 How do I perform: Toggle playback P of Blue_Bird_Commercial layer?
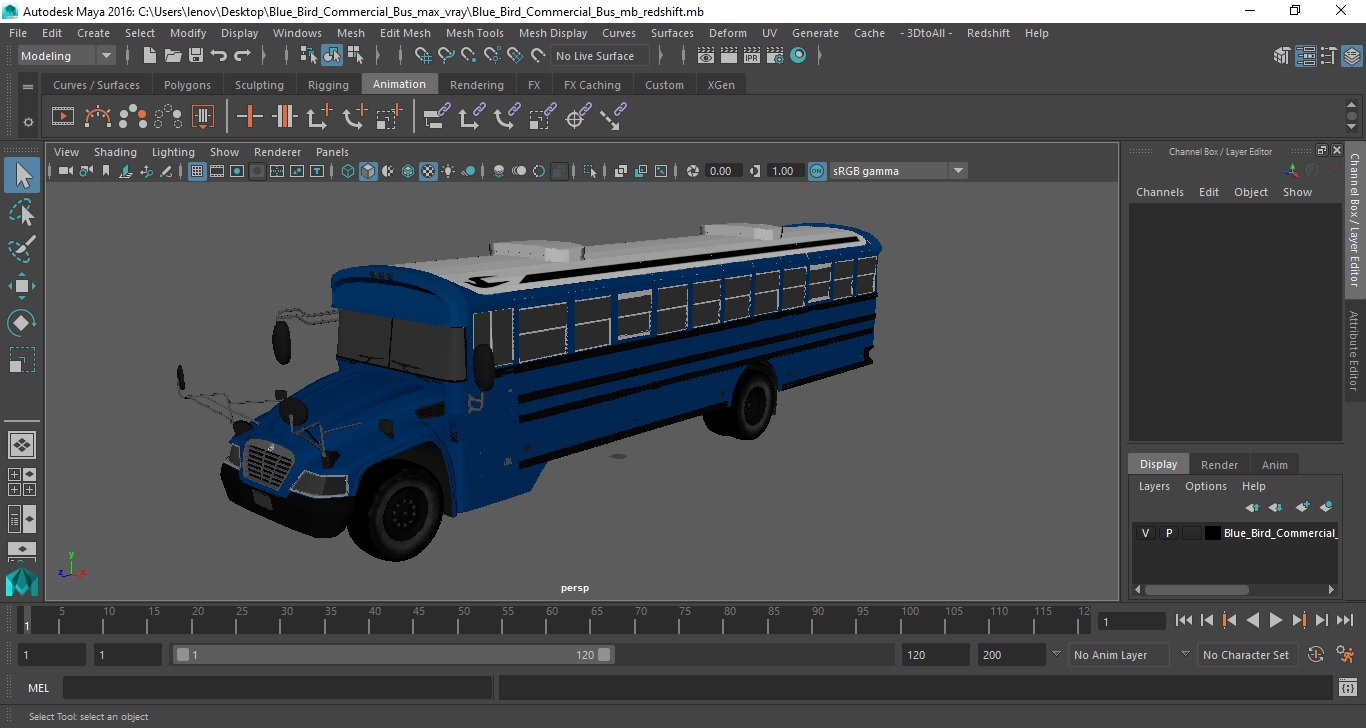[x=1168, y=533]
